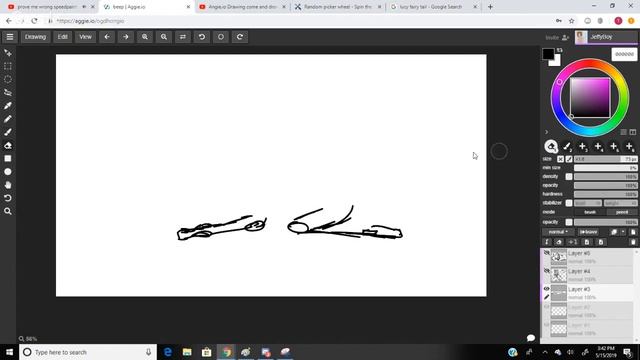Open the View menu
Screen dimensions: 640x360
85,37
